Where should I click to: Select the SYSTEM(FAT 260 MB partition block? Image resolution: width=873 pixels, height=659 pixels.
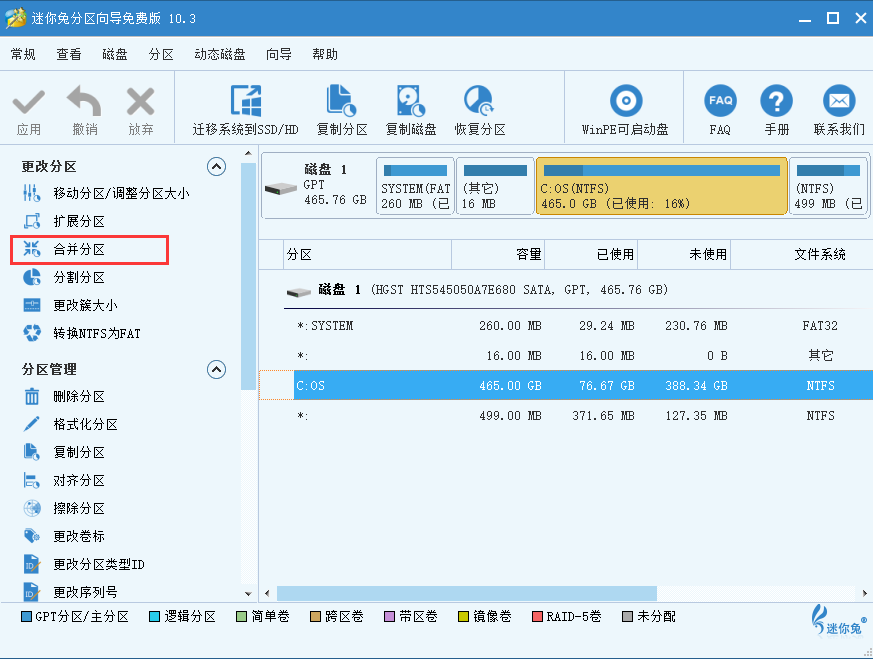[x=415, y=186]
